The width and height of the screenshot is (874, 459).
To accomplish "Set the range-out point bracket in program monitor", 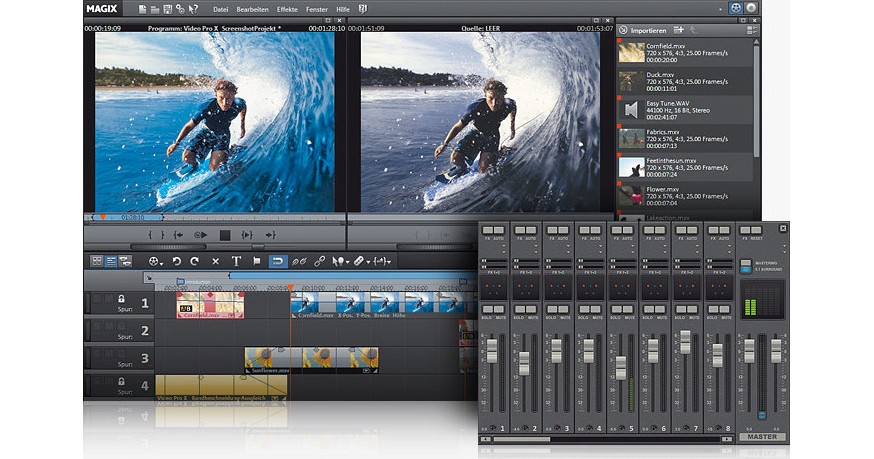I will point(163,235).
